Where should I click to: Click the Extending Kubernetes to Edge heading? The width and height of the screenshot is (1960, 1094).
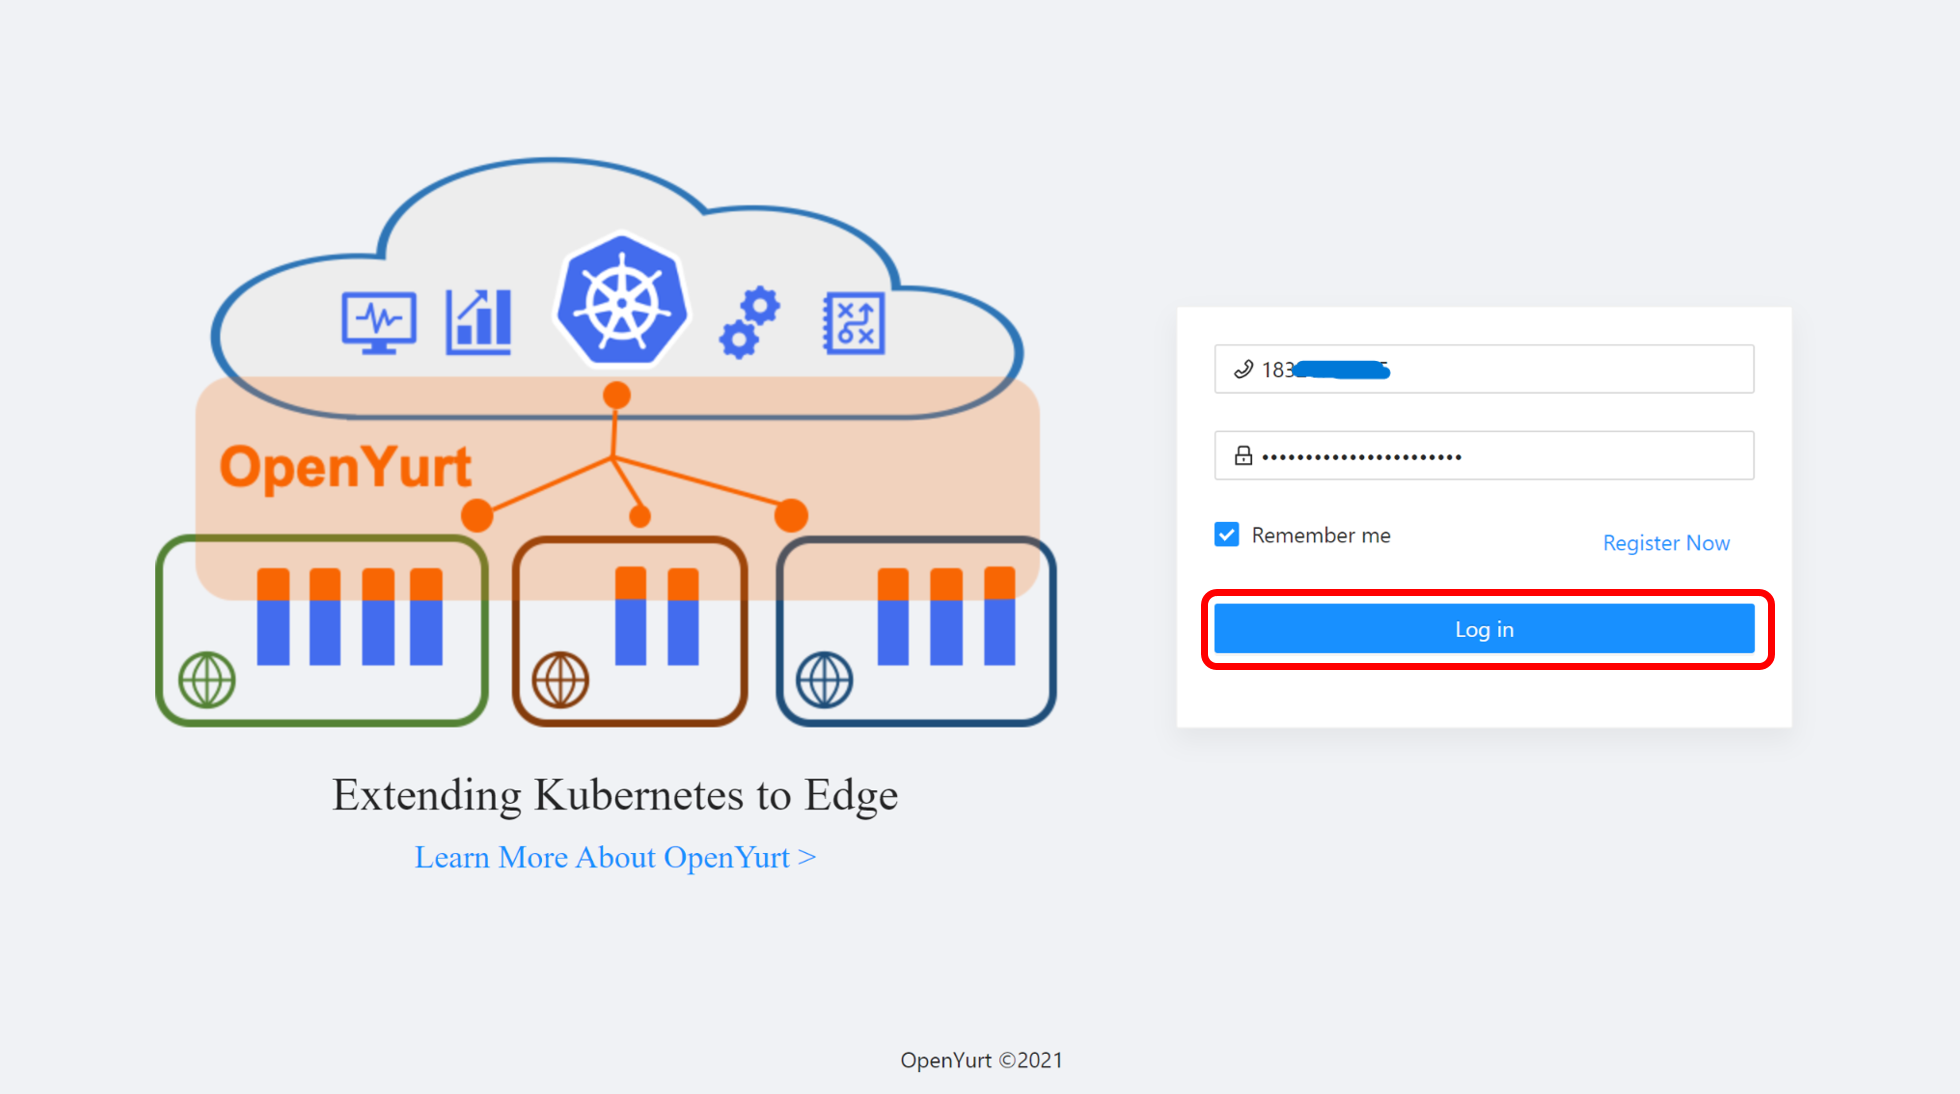click(x=615, y=795)
